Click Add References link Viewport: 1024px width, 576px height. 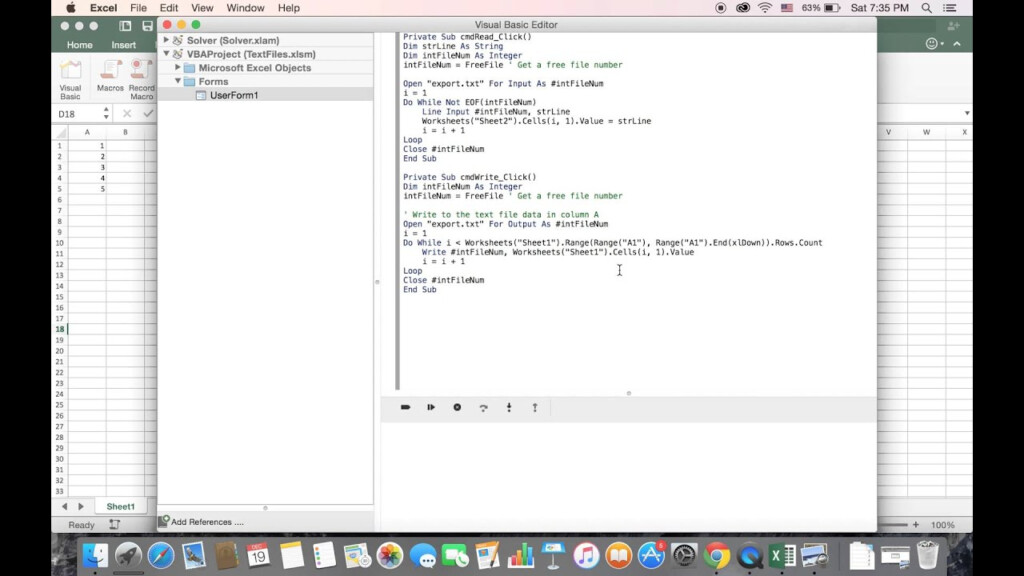tap(207, 522)
